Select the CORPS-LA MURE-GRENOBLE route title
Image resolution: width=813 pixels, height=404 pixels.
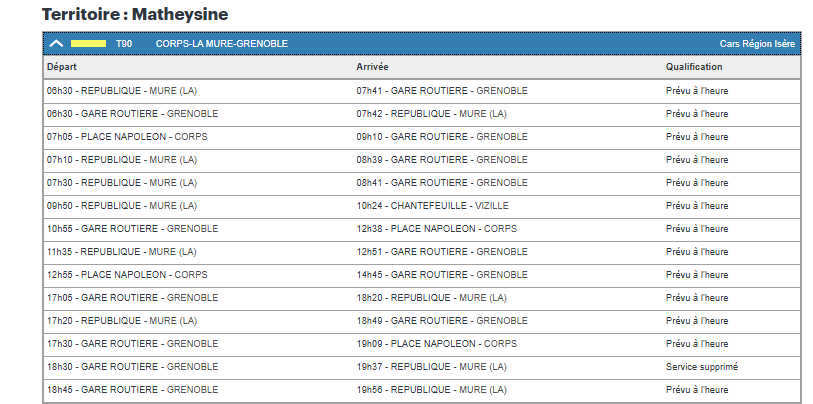pyautogui.click(x=221, y=44)
